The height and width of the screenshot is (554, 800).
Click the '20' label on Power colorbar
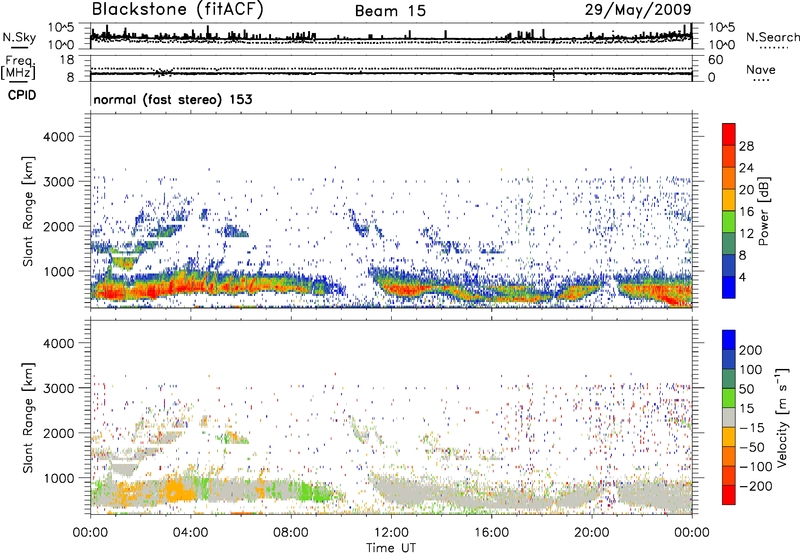coord(746,190)
